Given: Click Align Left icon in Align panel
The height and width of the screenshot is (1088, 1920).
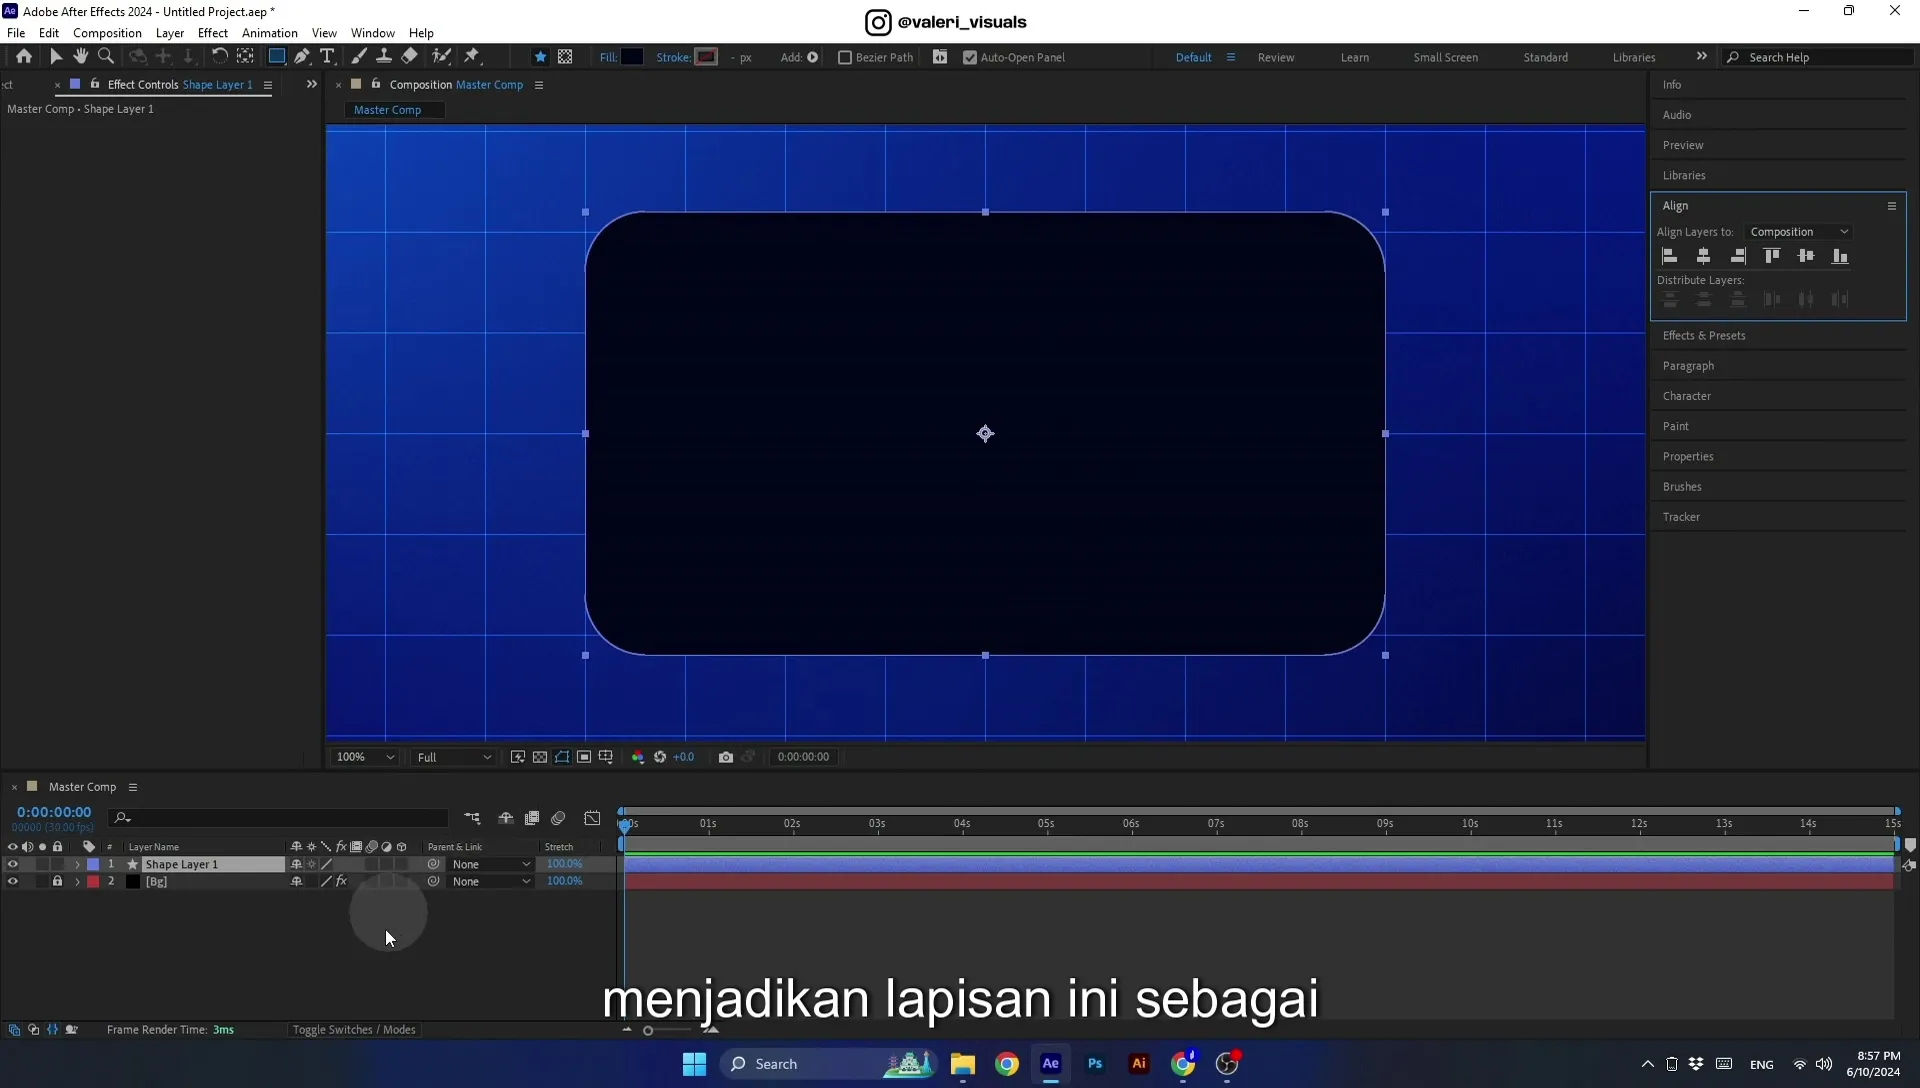Looking at the screenshot, I should [x=1670, y=256].
